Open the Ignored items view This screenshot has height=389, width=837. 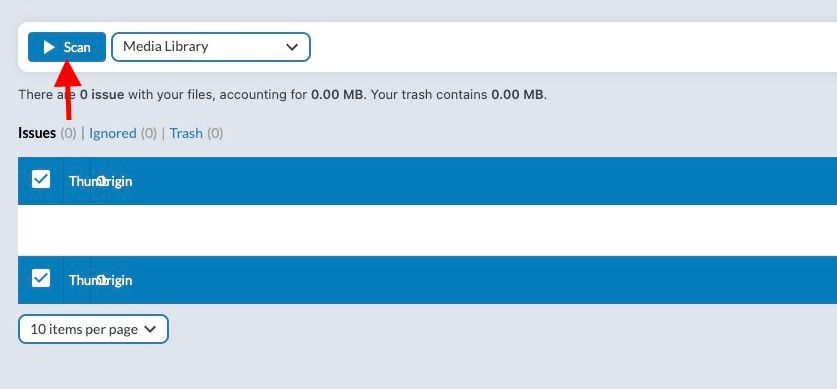(x=113, y=133)
